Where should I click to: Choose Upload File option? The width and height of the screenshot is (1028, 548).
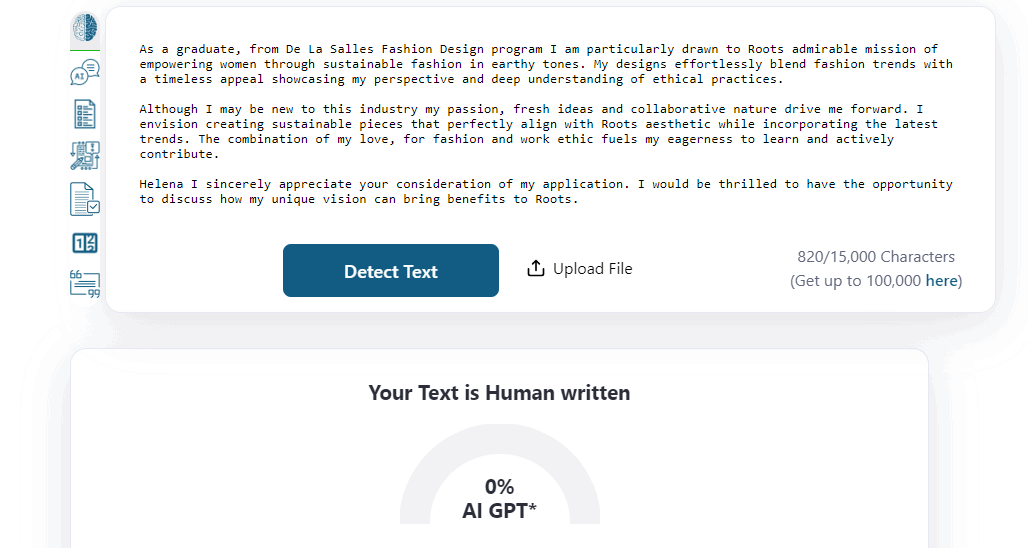click(x=580, y=269)
